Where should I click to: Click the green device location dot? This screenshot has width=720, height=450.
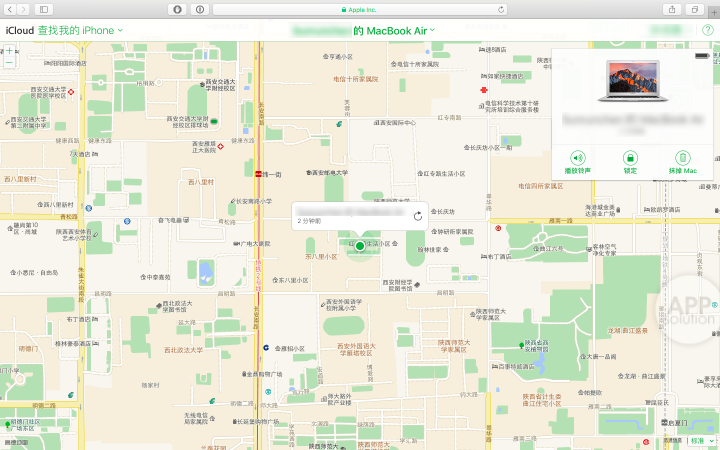(x=360, y=246)
